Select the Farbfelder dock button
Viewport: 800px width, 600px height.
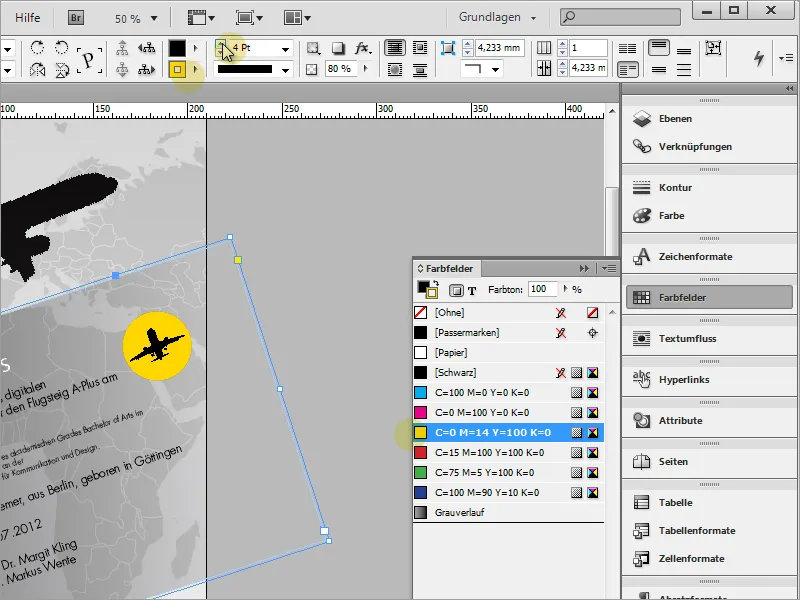pos(709,297)
